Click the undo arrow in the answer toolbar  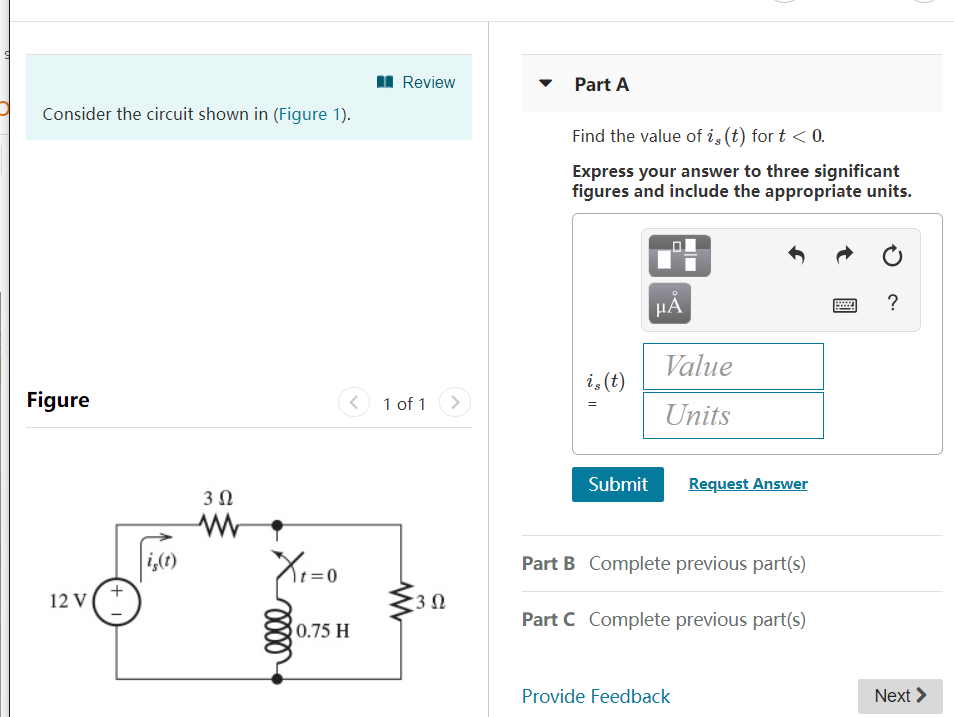[x=796, y=256]
